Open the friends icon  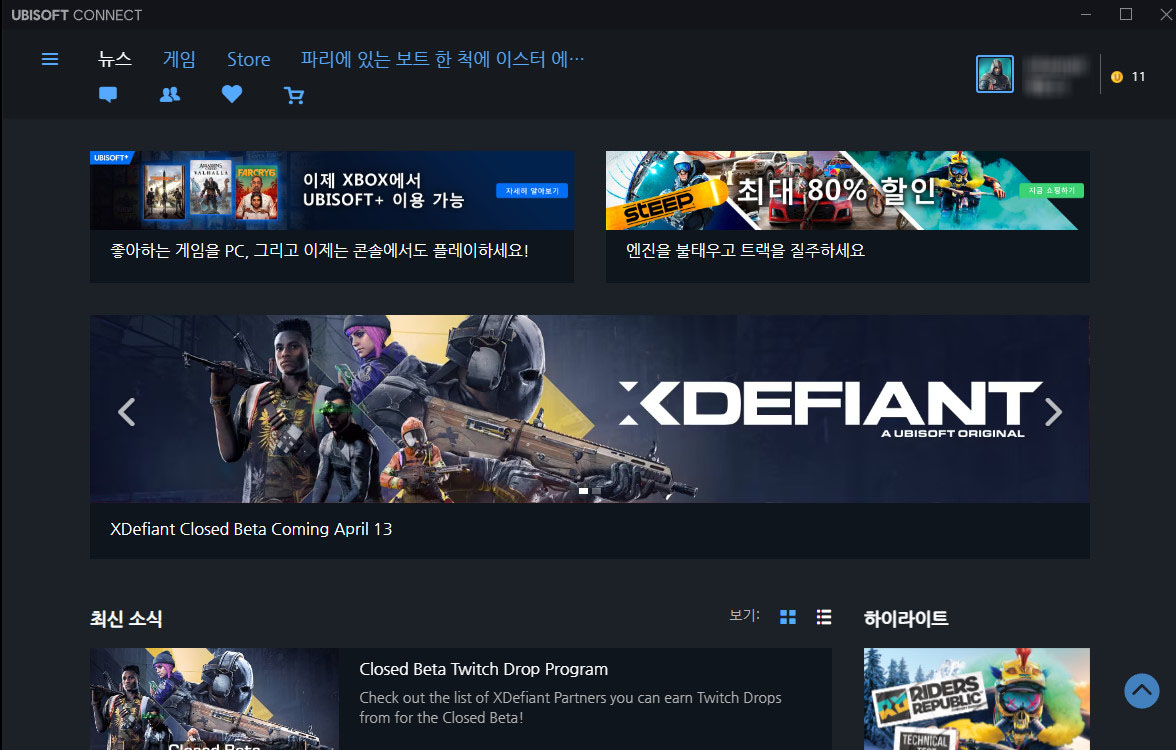(170, 94)
